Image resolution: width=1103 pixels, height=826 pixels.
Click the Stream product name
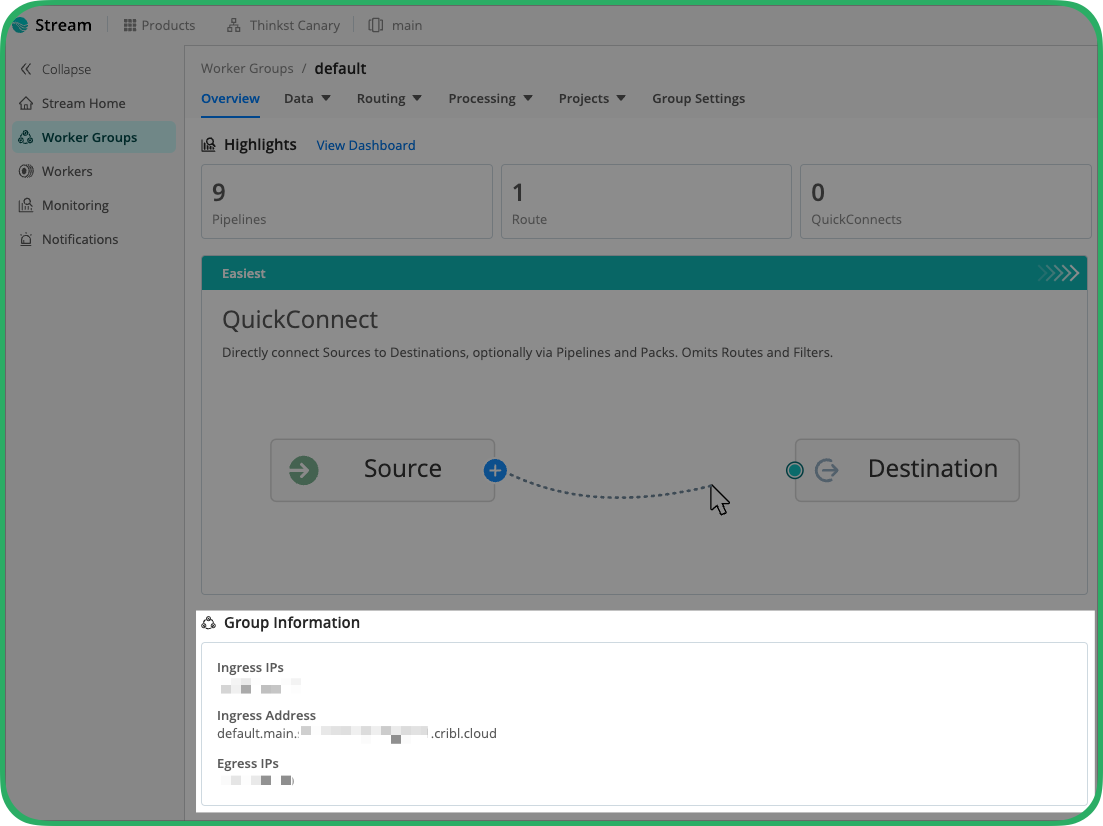pos(63,25)
